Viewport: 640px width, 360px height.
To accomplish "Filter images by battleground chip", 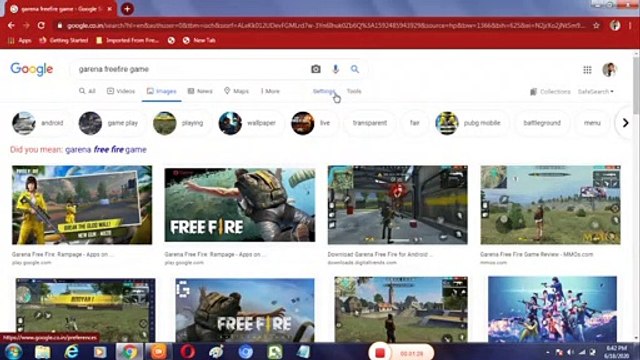I will 542,123.
